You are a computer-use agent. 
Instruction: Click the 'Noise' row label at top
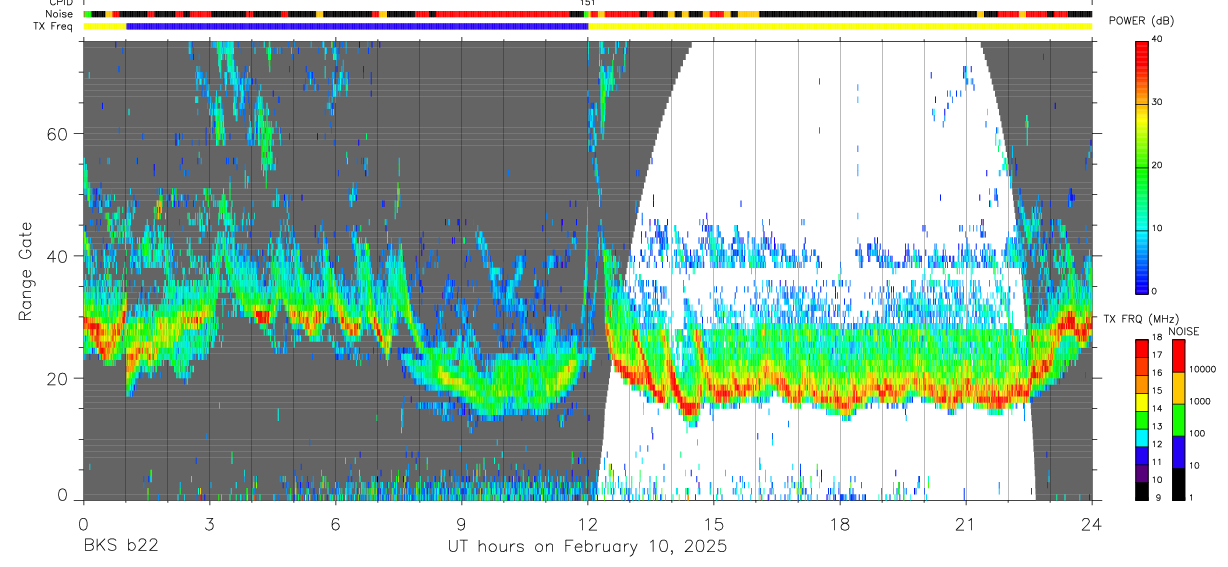(x=59, y=14)
